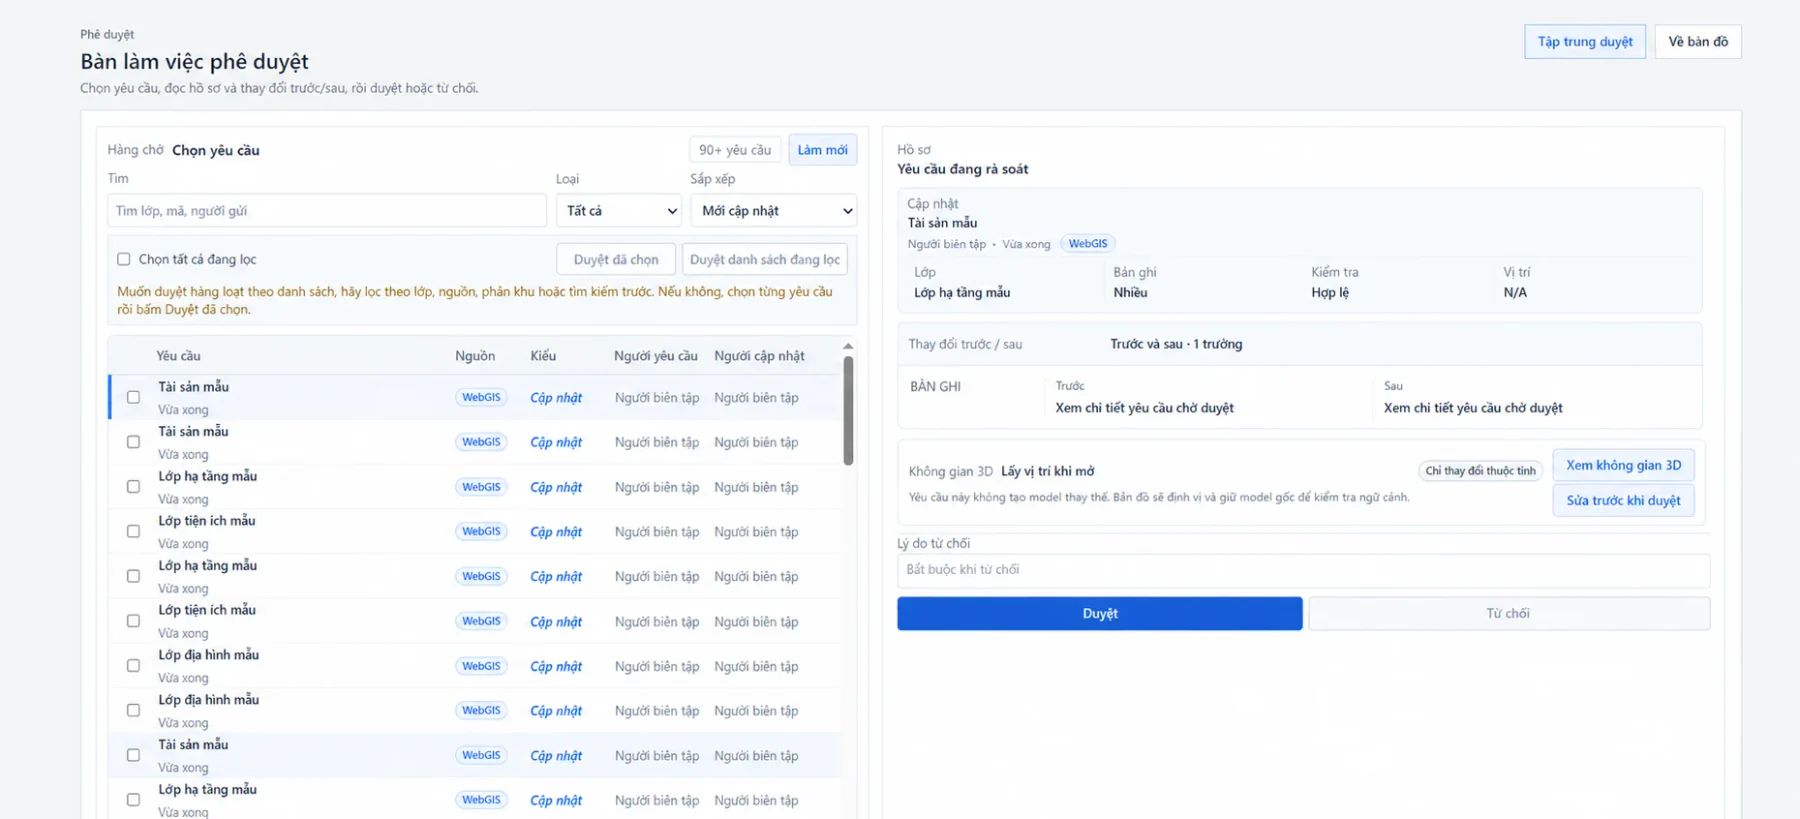The width and height of the screenshot is (1800, 819).
Task: Click the blue 'Duyệt' approve button
Action: pos(1100,614)
